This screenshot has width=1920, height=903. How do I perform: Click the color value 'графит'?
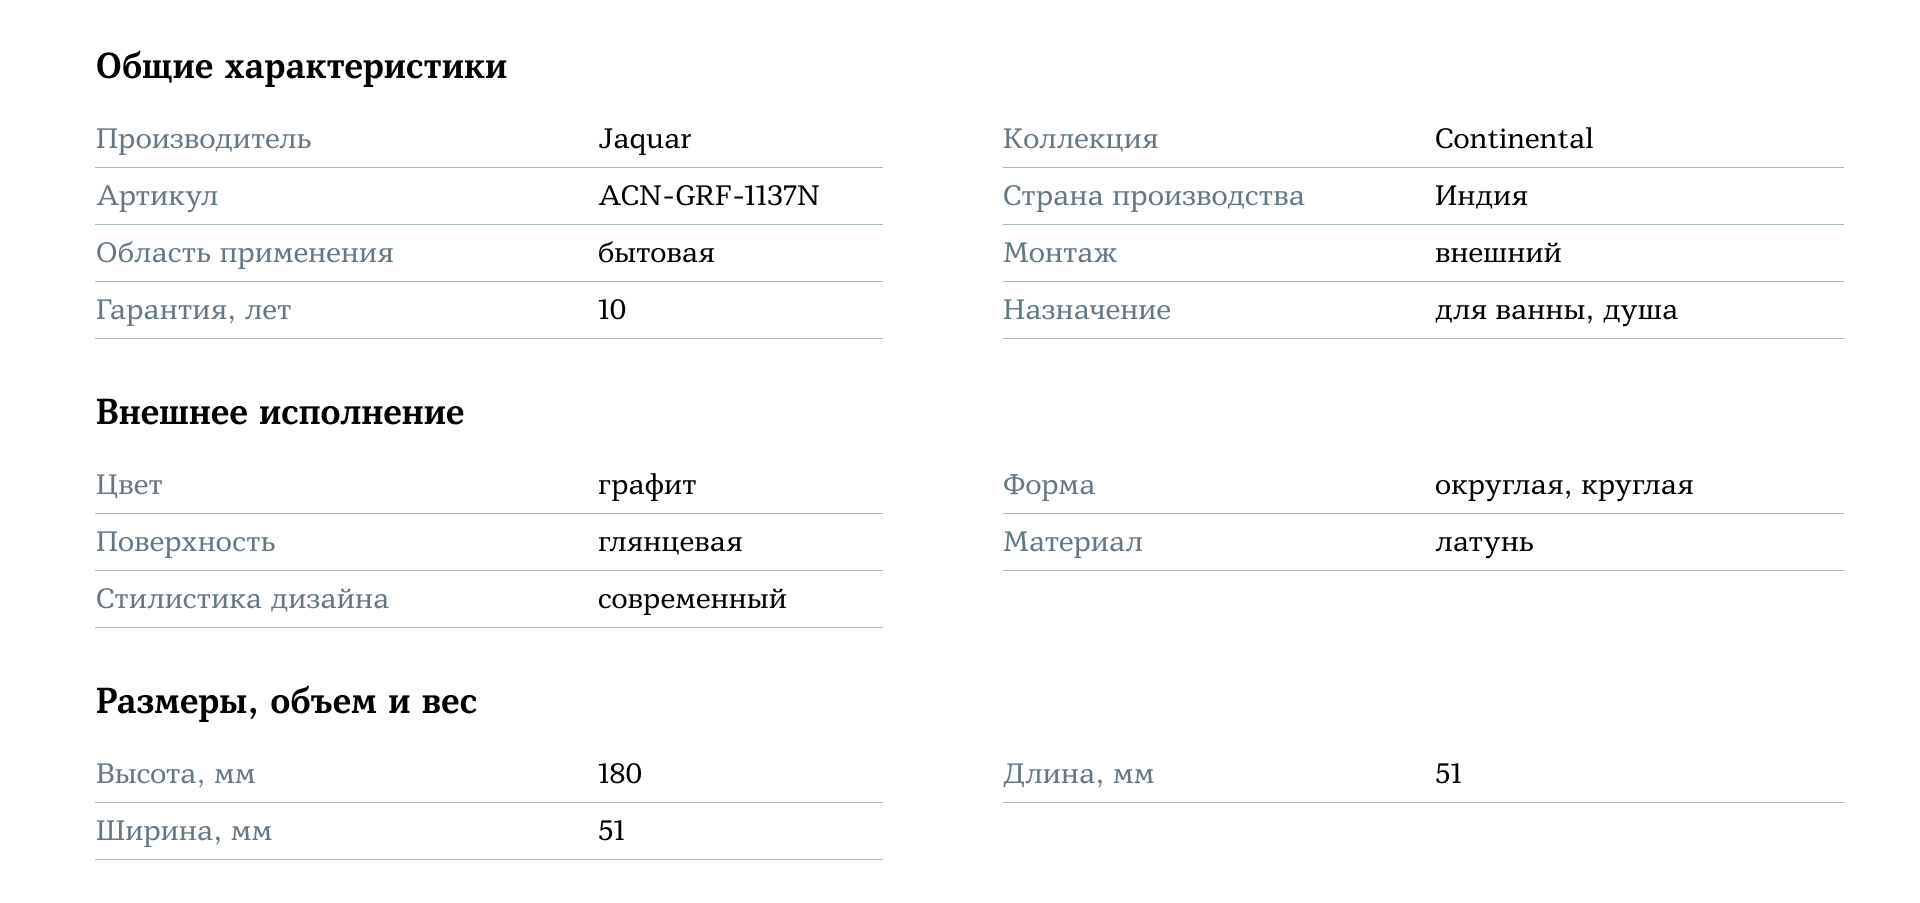[647, 486]
